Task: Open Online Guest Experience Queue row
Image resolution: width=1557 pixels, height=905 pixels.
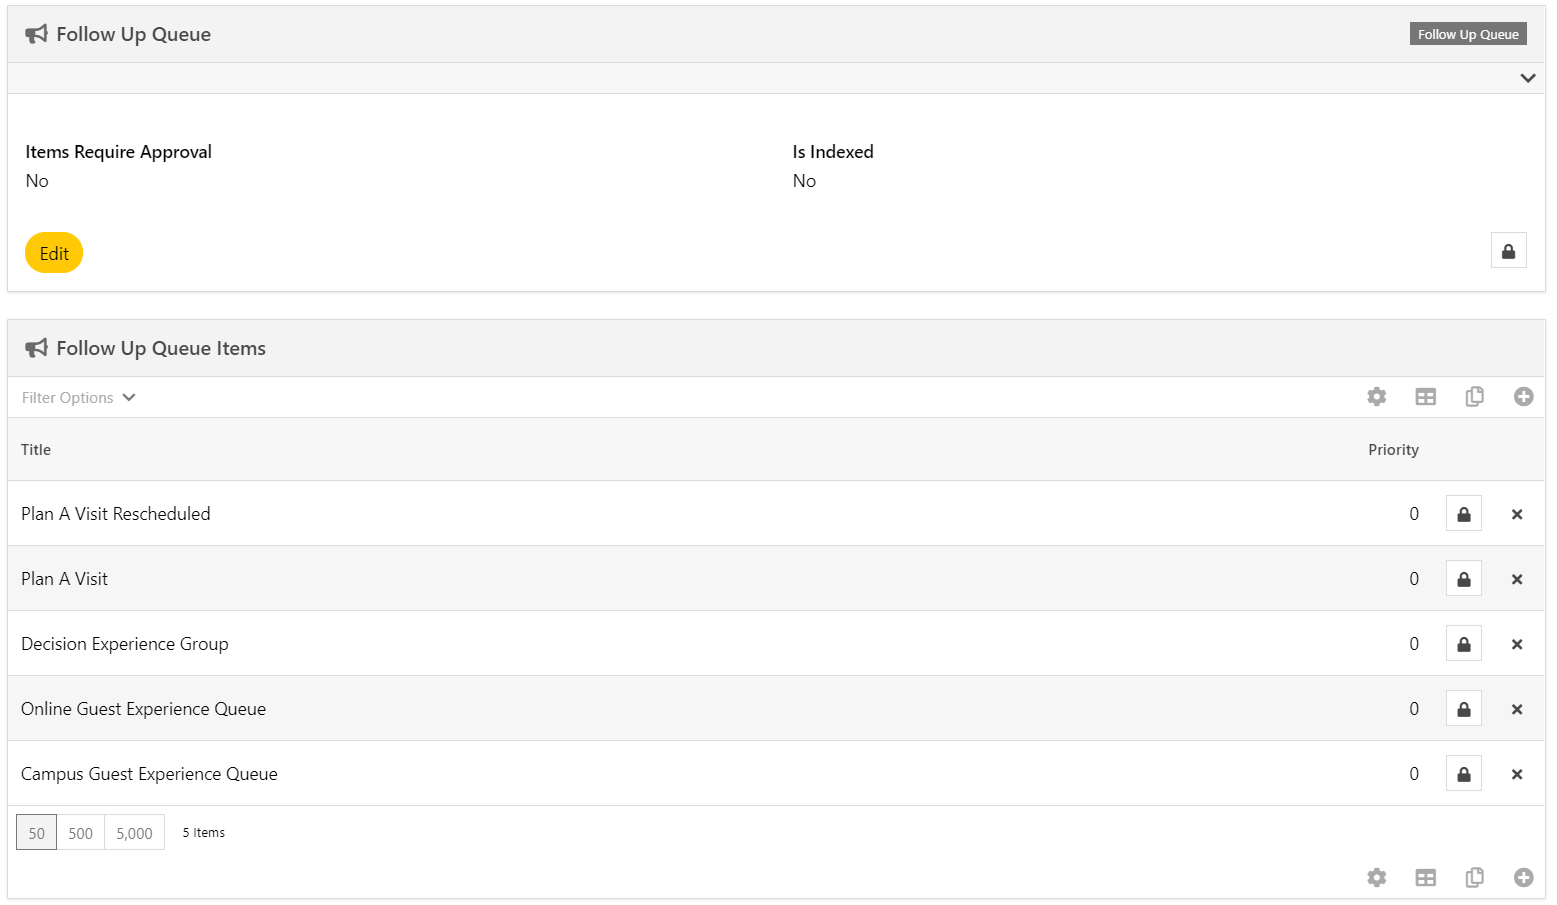Action: click(776, 708)
